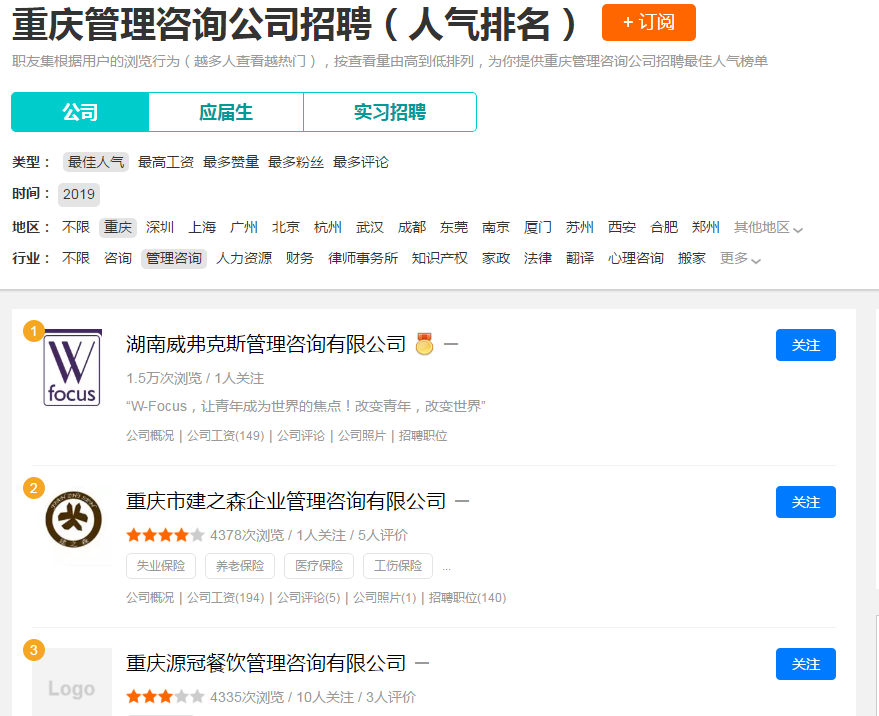
Task: Open 公司工资(149) link
Action: 225,436
